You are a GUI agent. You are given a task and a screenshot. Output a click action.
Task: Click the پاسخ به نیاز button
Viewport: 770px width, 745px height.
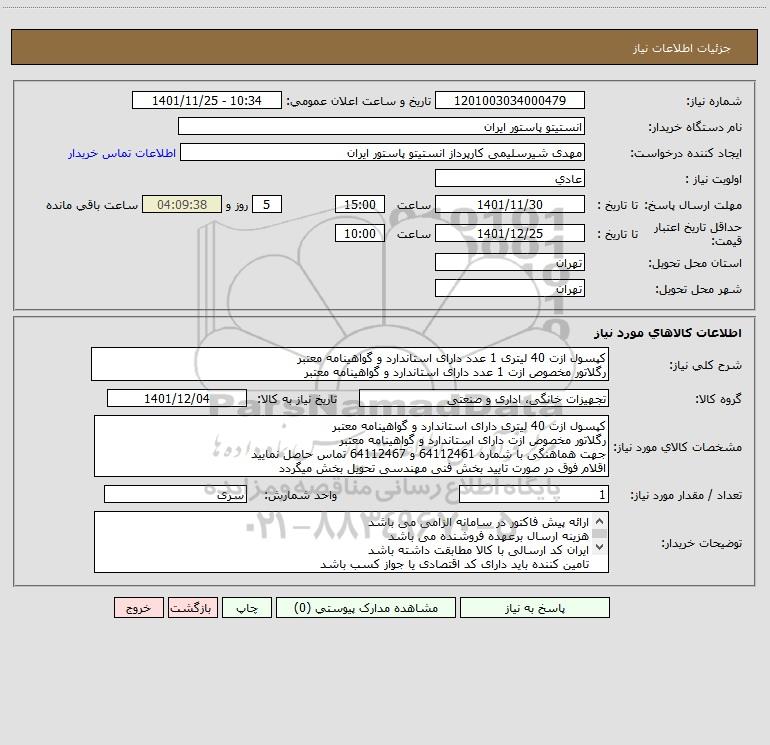pos(535,608)
